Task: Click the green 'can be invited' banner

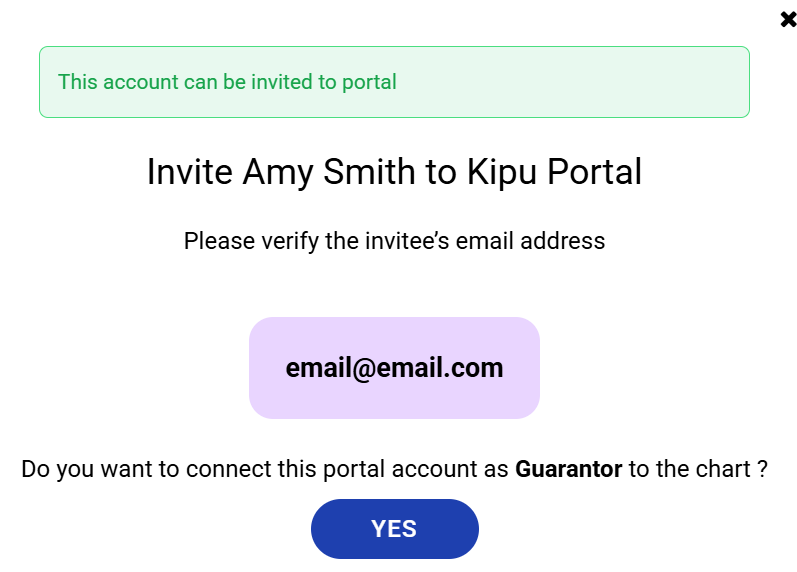Action: [394, 82]
